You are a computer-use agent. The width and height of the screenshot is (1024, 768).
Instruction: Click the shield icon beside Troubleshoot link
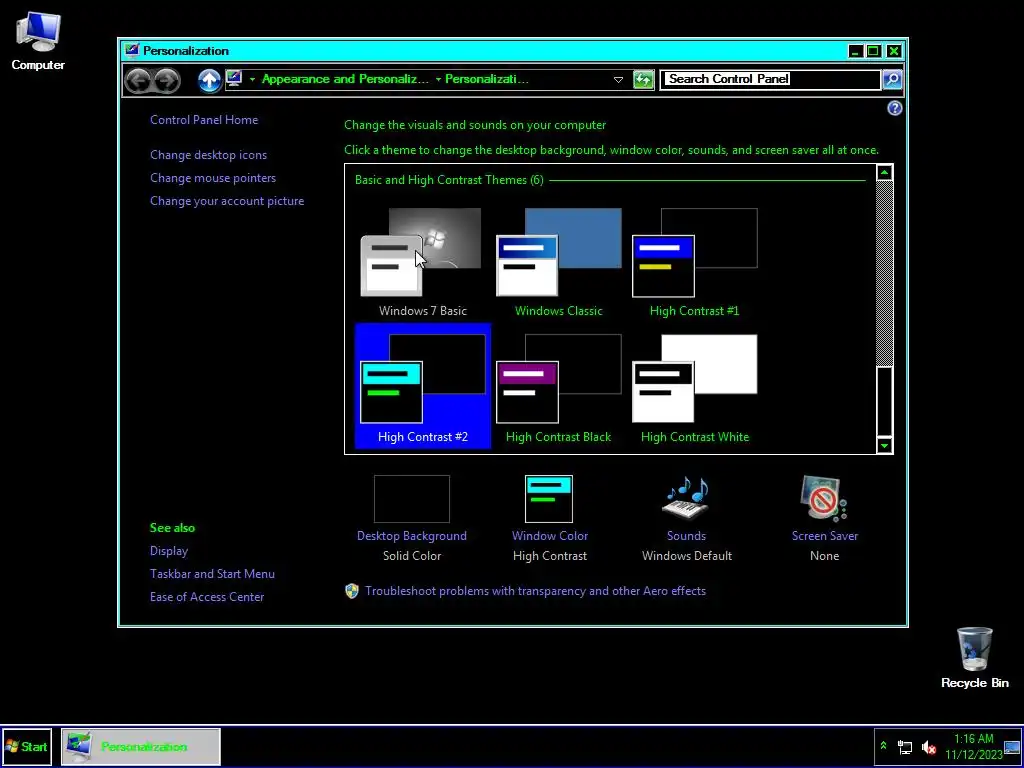coord(352,591)
